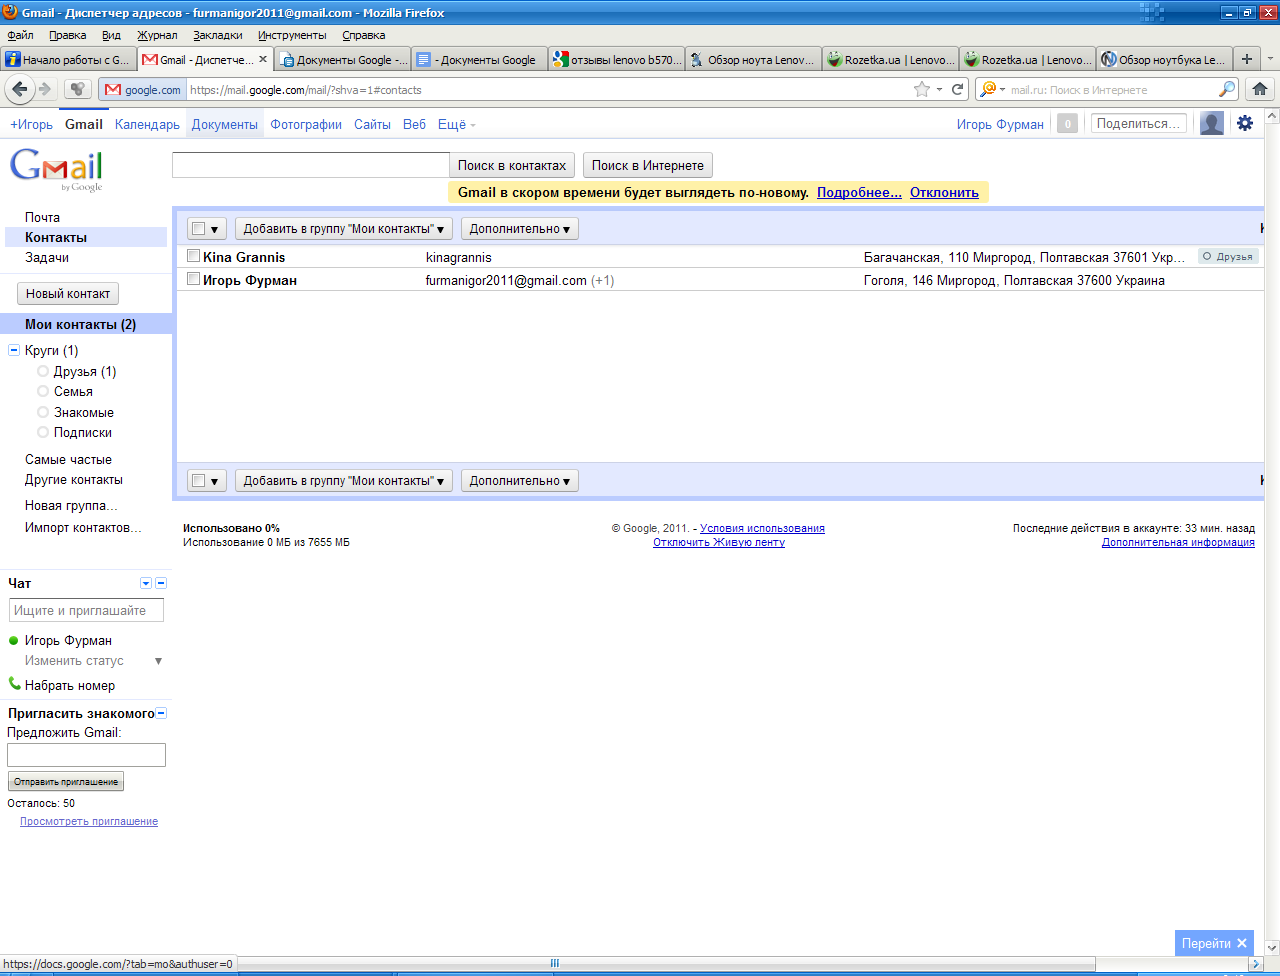
Task: Open the Gmail settings gear icon
Action: (x=1245, y=123)
